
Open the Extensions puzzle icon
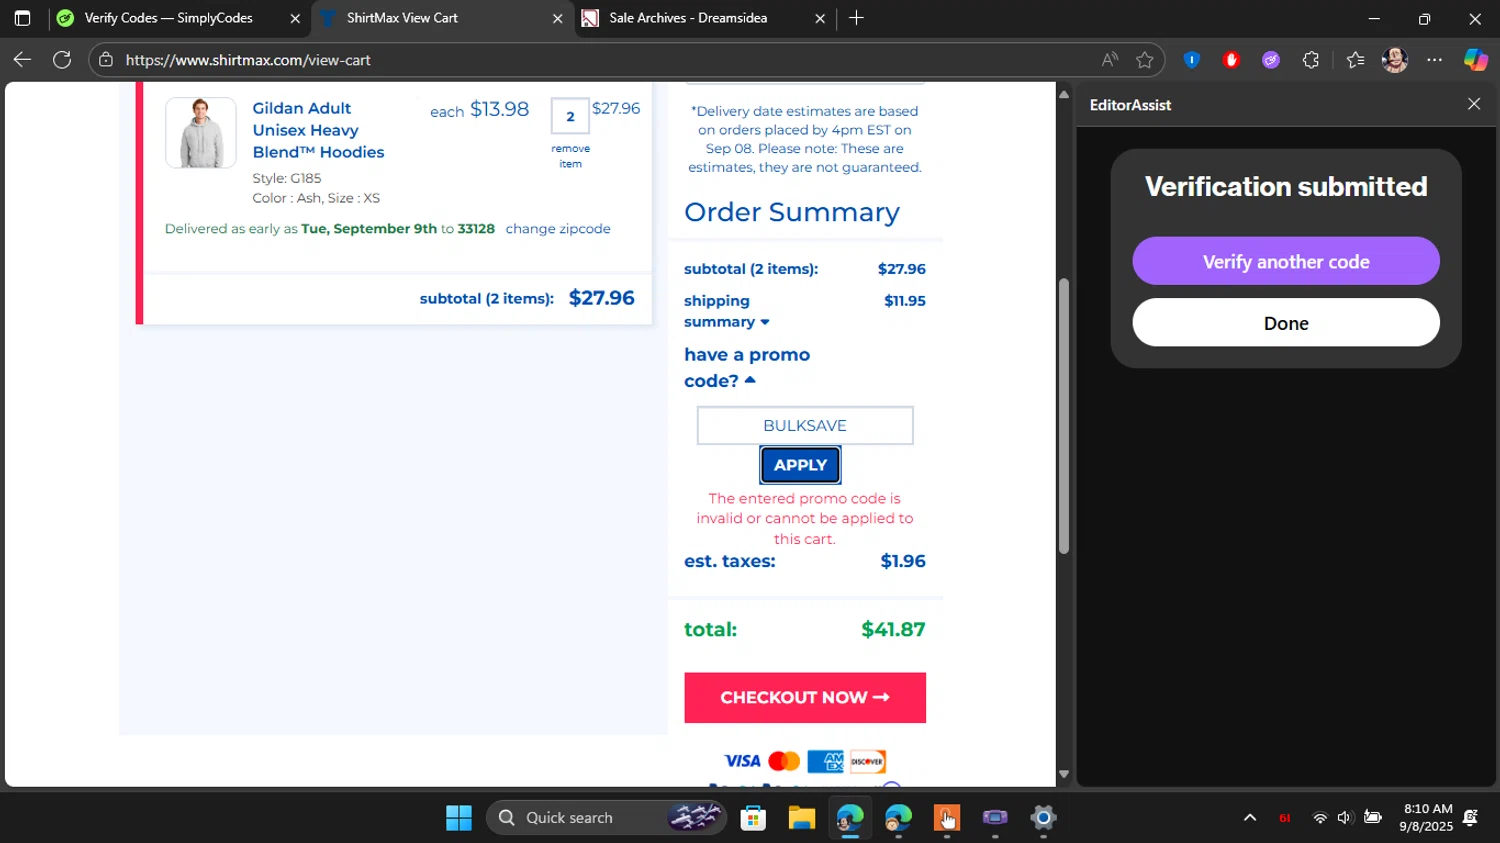(1311, 60)
